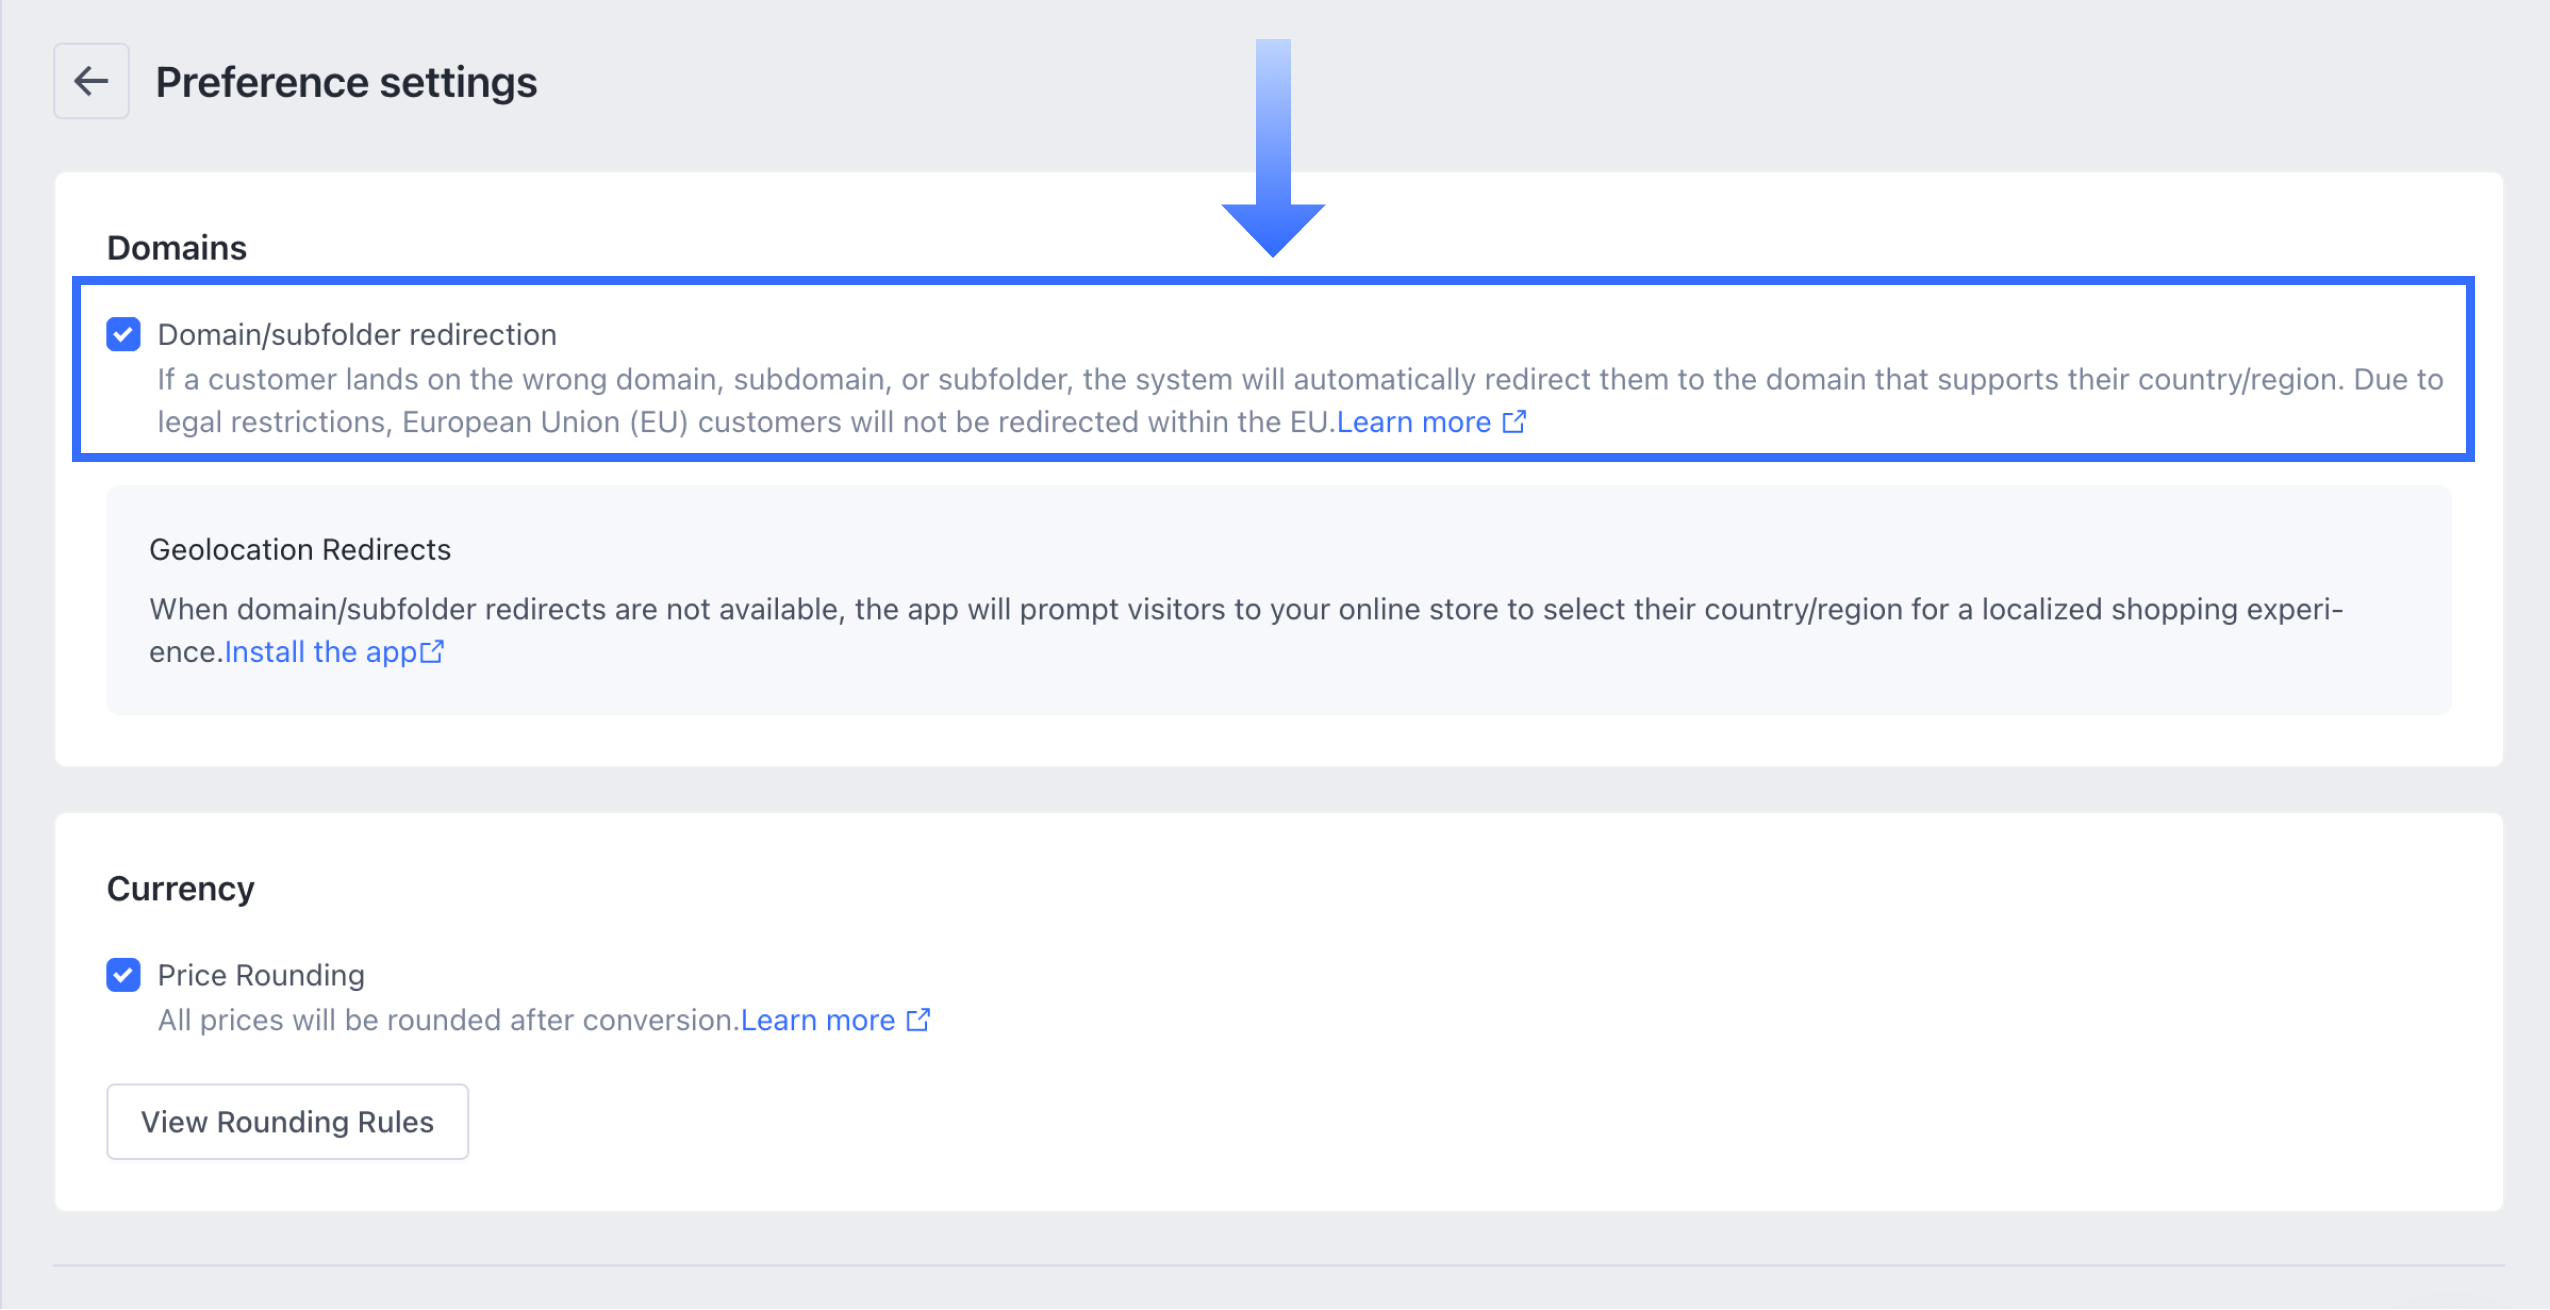Uncheck the Domain/subfolder redirection checkbox
2550x1310 pixels.
(124, 334)
